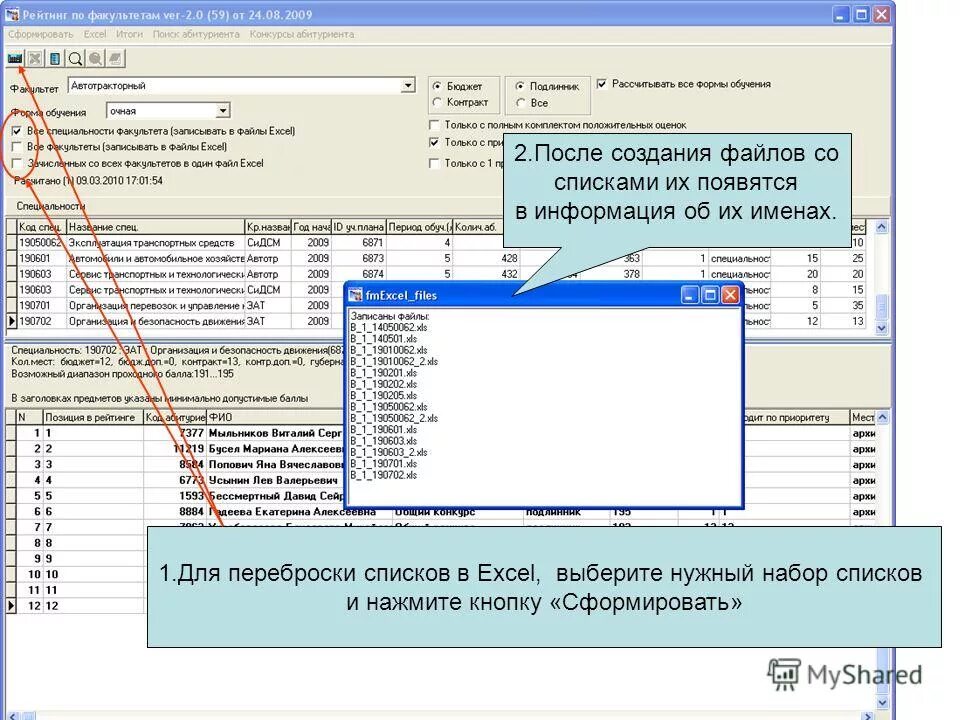
Task: Click the greyed-out Excel export toolbar icon
Action: tap(35, 59)
